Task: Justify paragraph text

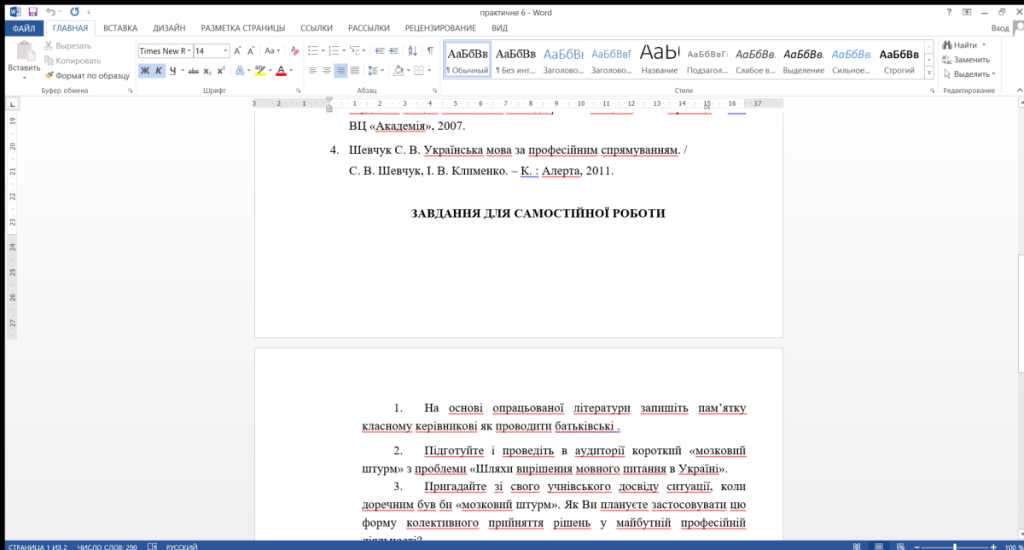Action: (355, 71)
